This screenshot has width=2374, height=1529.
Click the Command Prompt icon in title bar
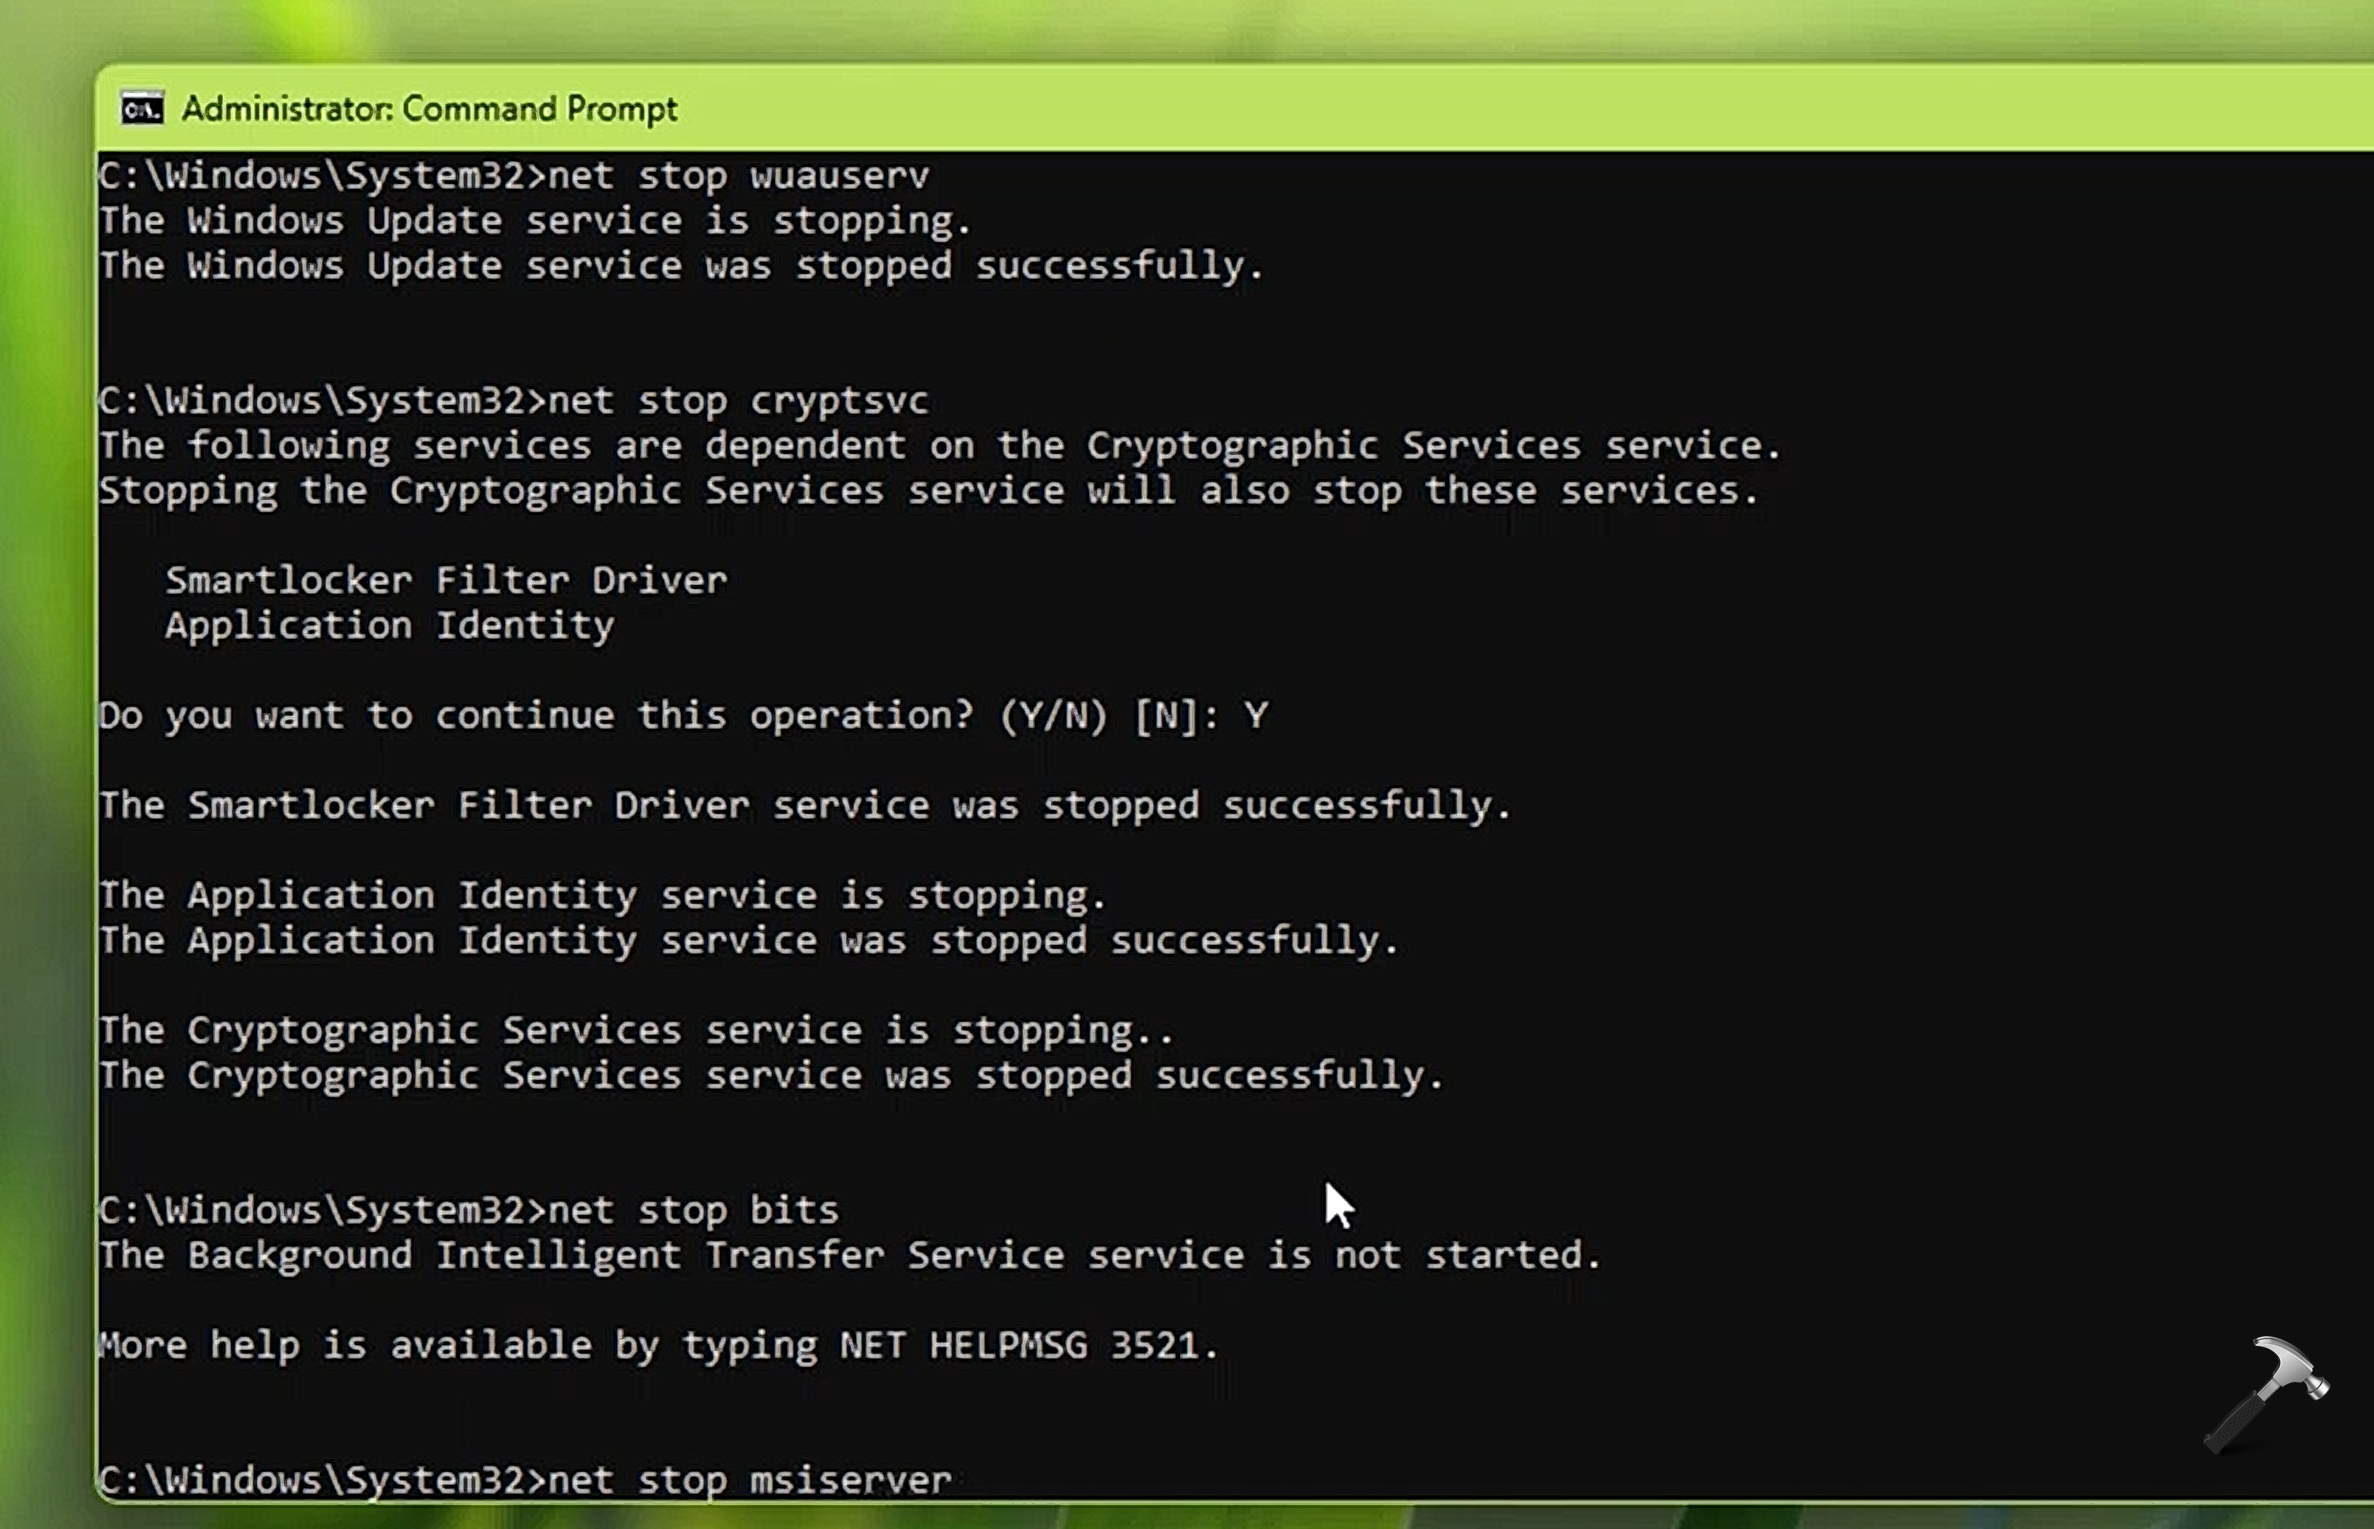141,108
